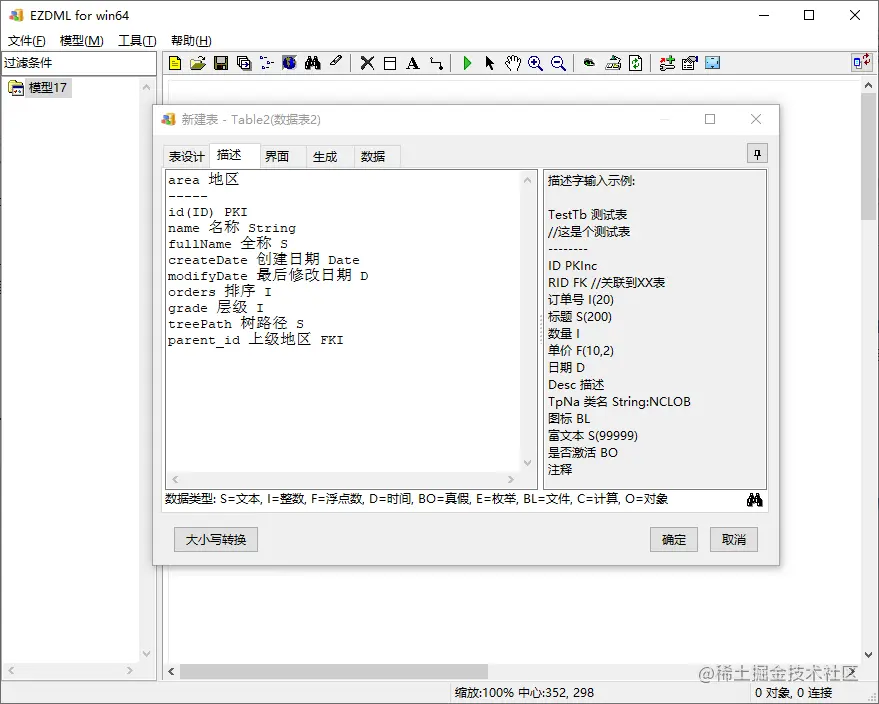Viewport: 879px width, 704px height.
Task: Select the text A tool
Action: click(x=413, y=63)
